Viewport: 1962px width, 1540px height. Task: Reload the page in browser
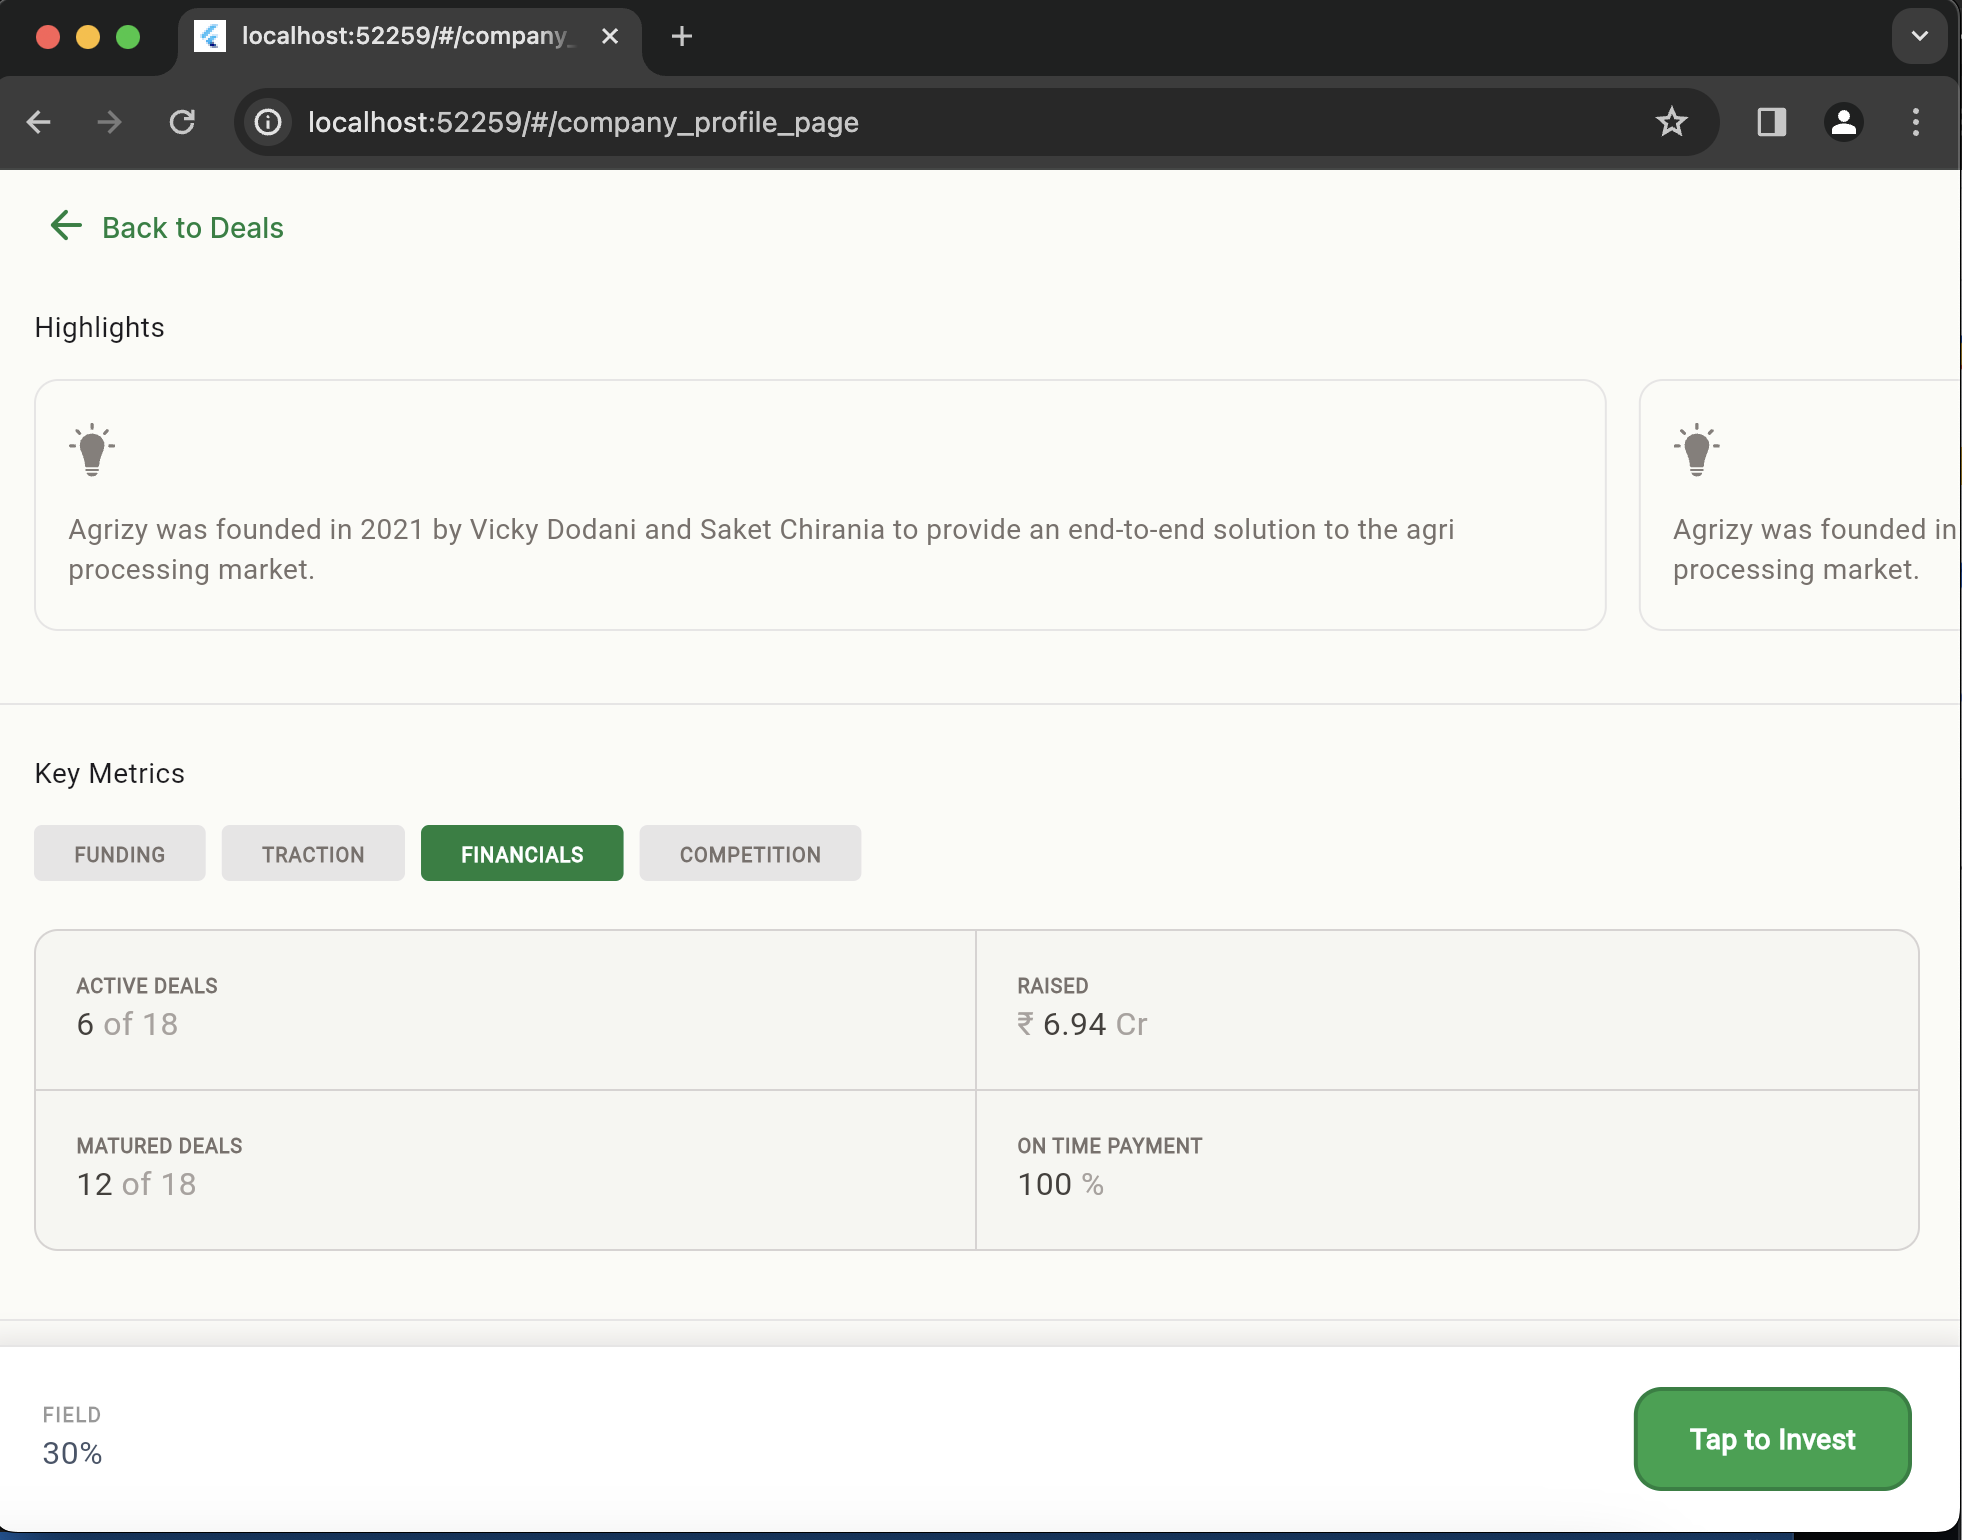pyautogui.click(x=182, y=122)
